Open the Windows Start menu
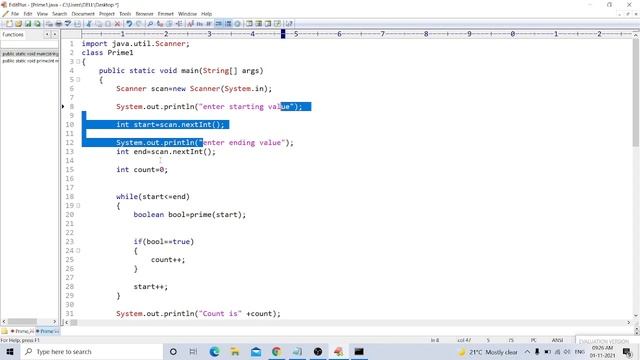Image resolution: width=640 pixels, height=360 pixels. tap(9, 351)
